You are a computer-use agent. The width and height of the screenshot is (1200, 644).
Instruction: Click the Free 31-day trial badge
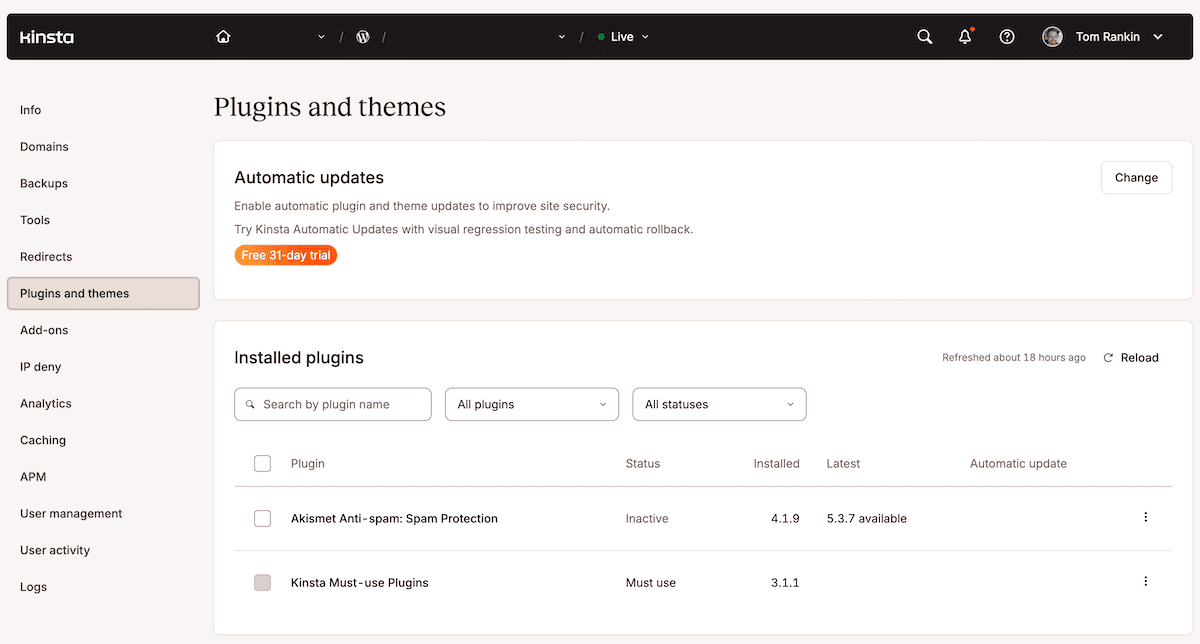pyautogui.click(x=286, y=255)
